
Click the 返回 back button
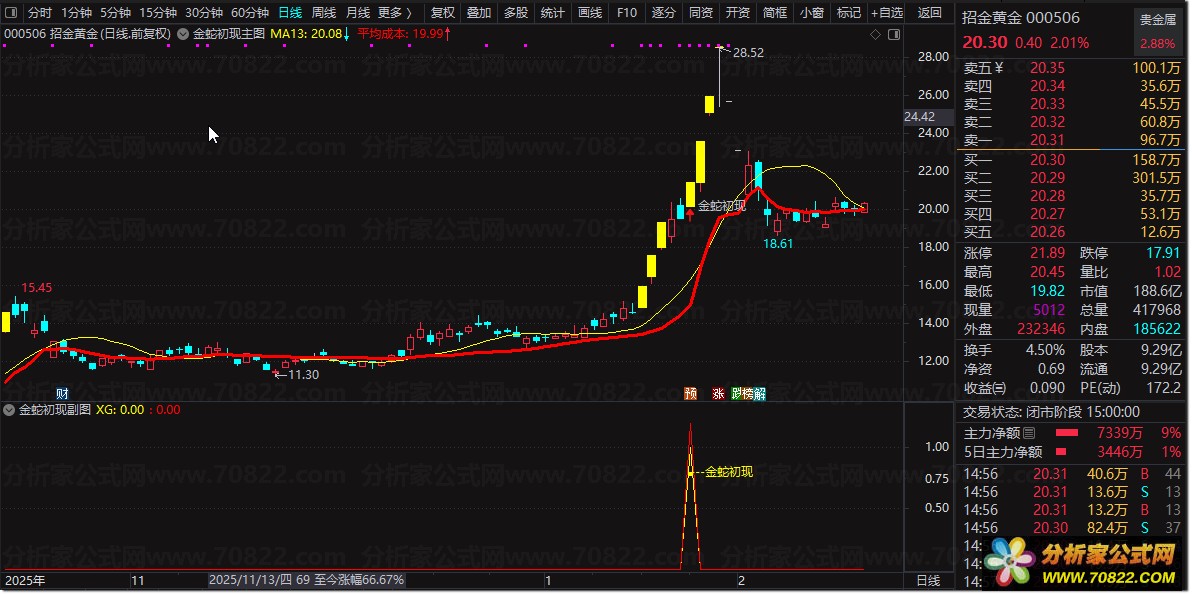[929, 12]
